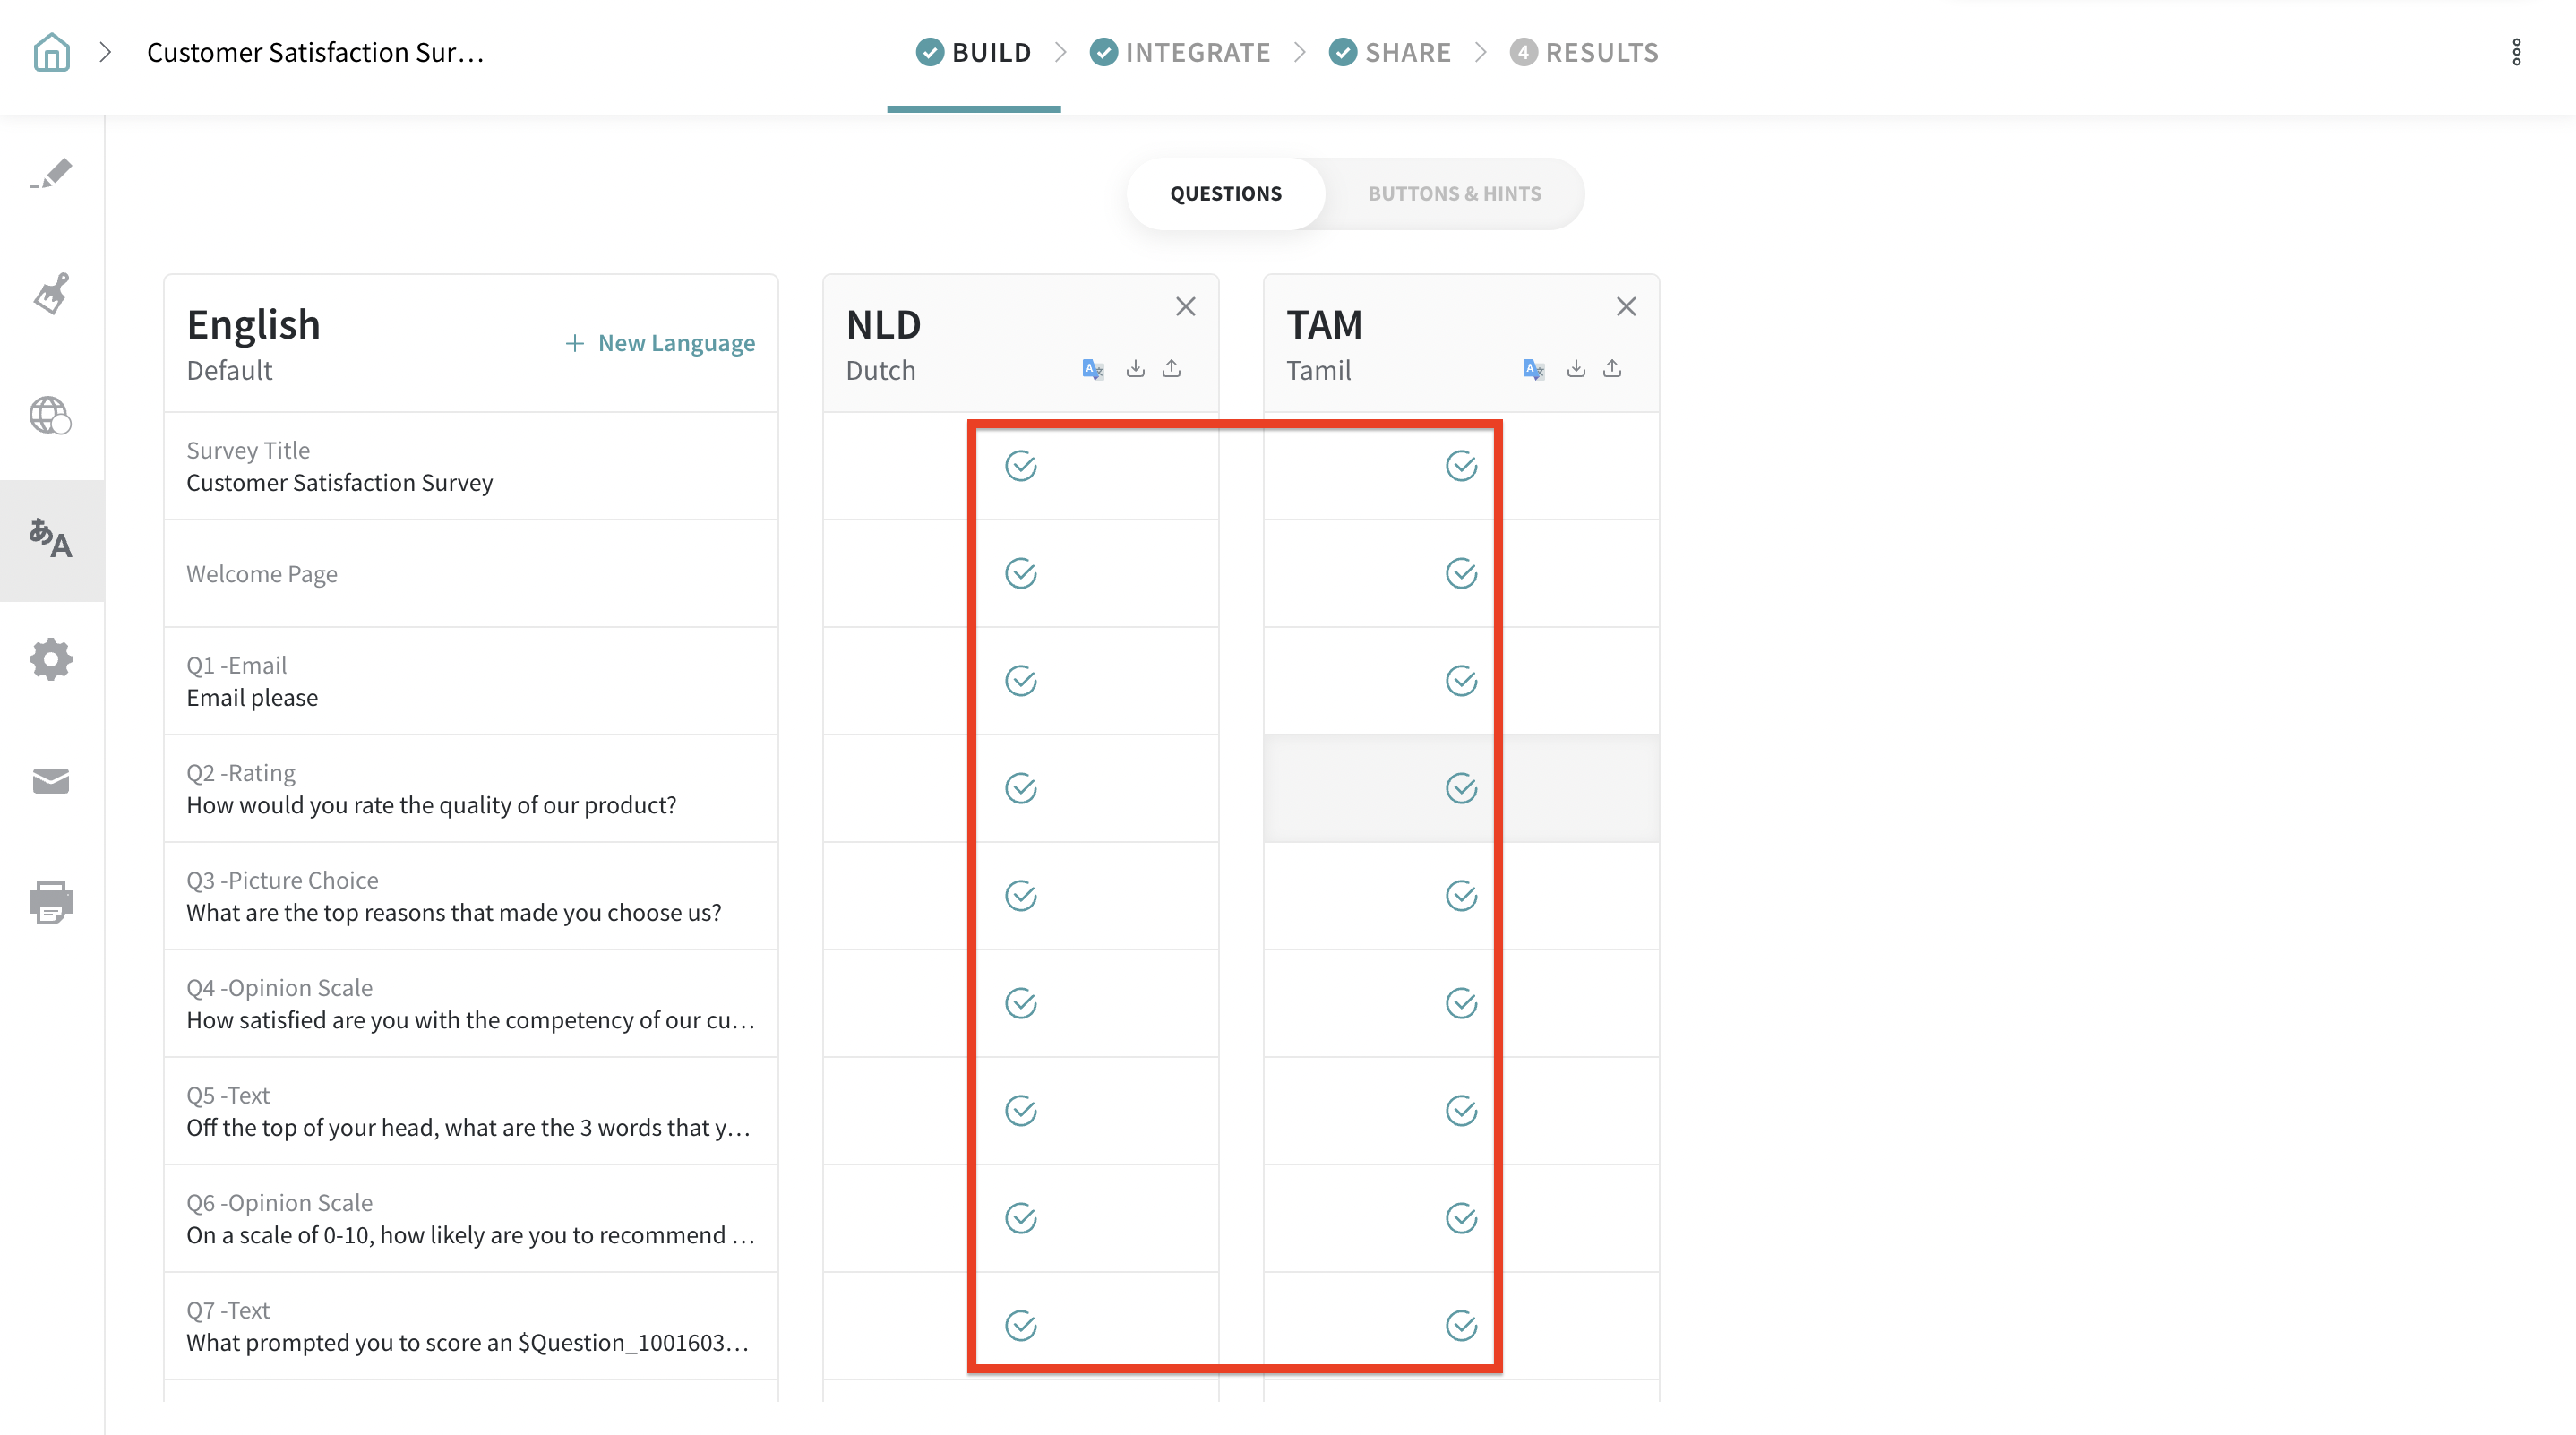Open the settings gear sidebar icon

click(x=51, y=660)
